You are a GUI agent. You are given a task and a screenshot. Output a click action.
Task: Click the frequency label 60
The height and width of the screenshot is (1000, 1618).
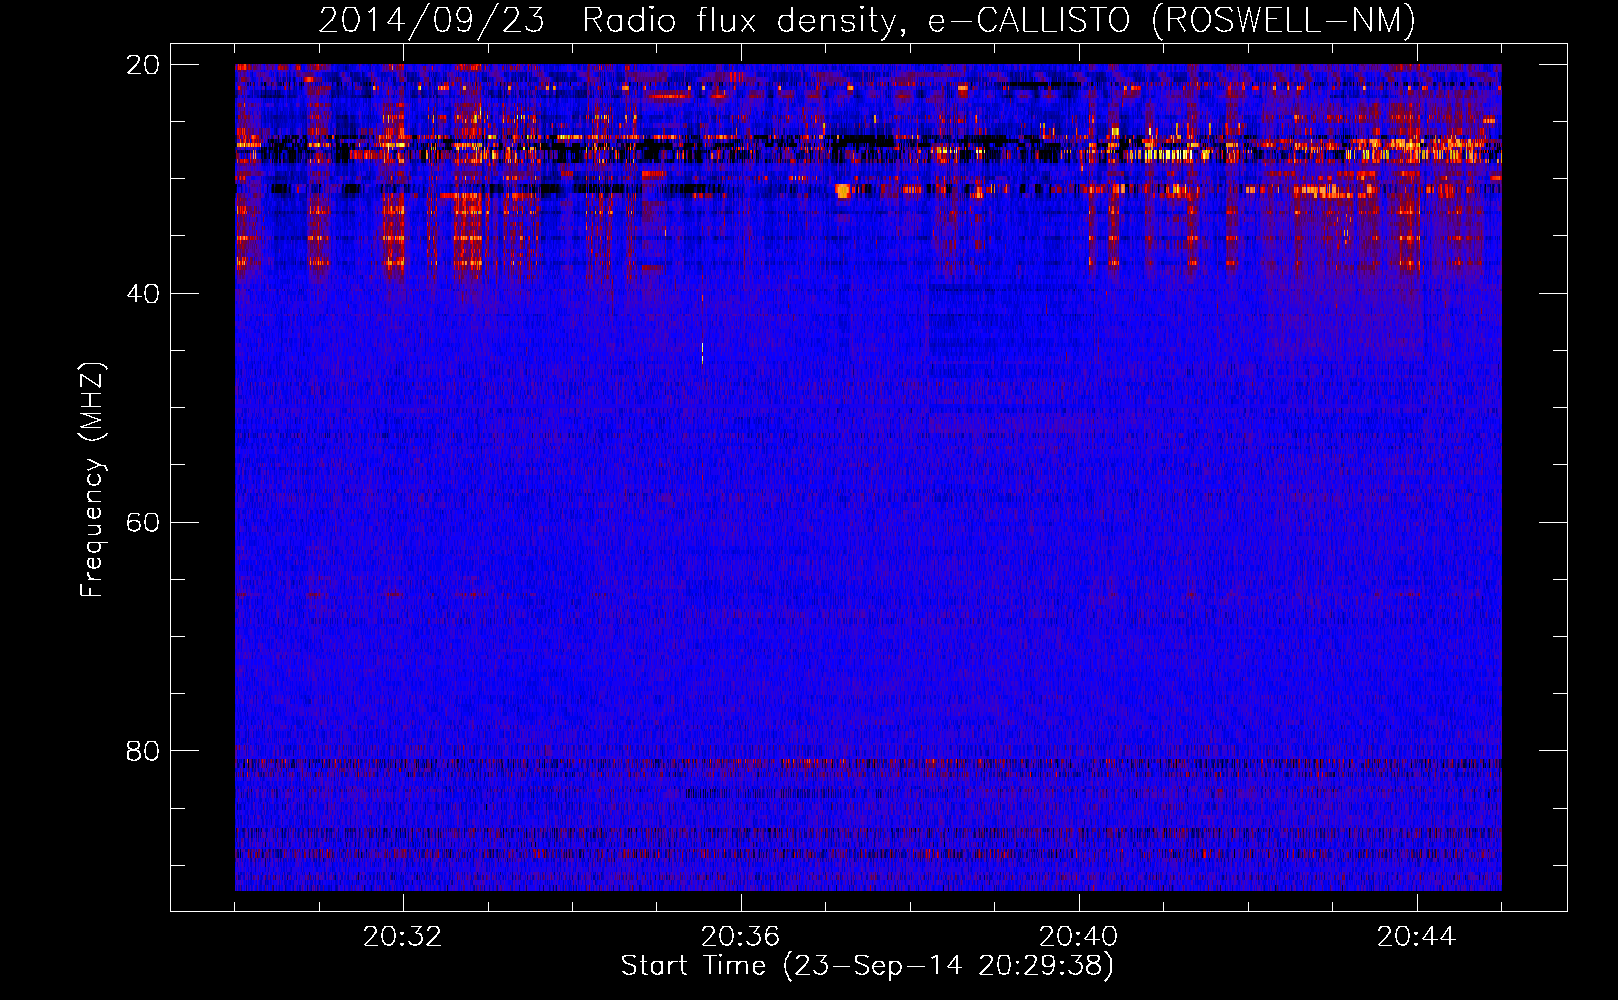pos(143,522)
